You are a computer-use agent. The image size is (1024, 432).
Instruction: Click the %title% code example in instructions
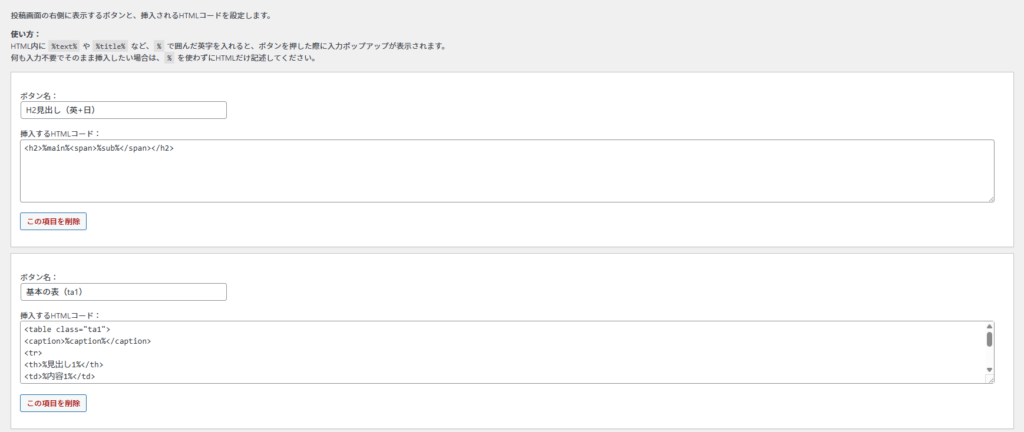[x=110, y=47]
